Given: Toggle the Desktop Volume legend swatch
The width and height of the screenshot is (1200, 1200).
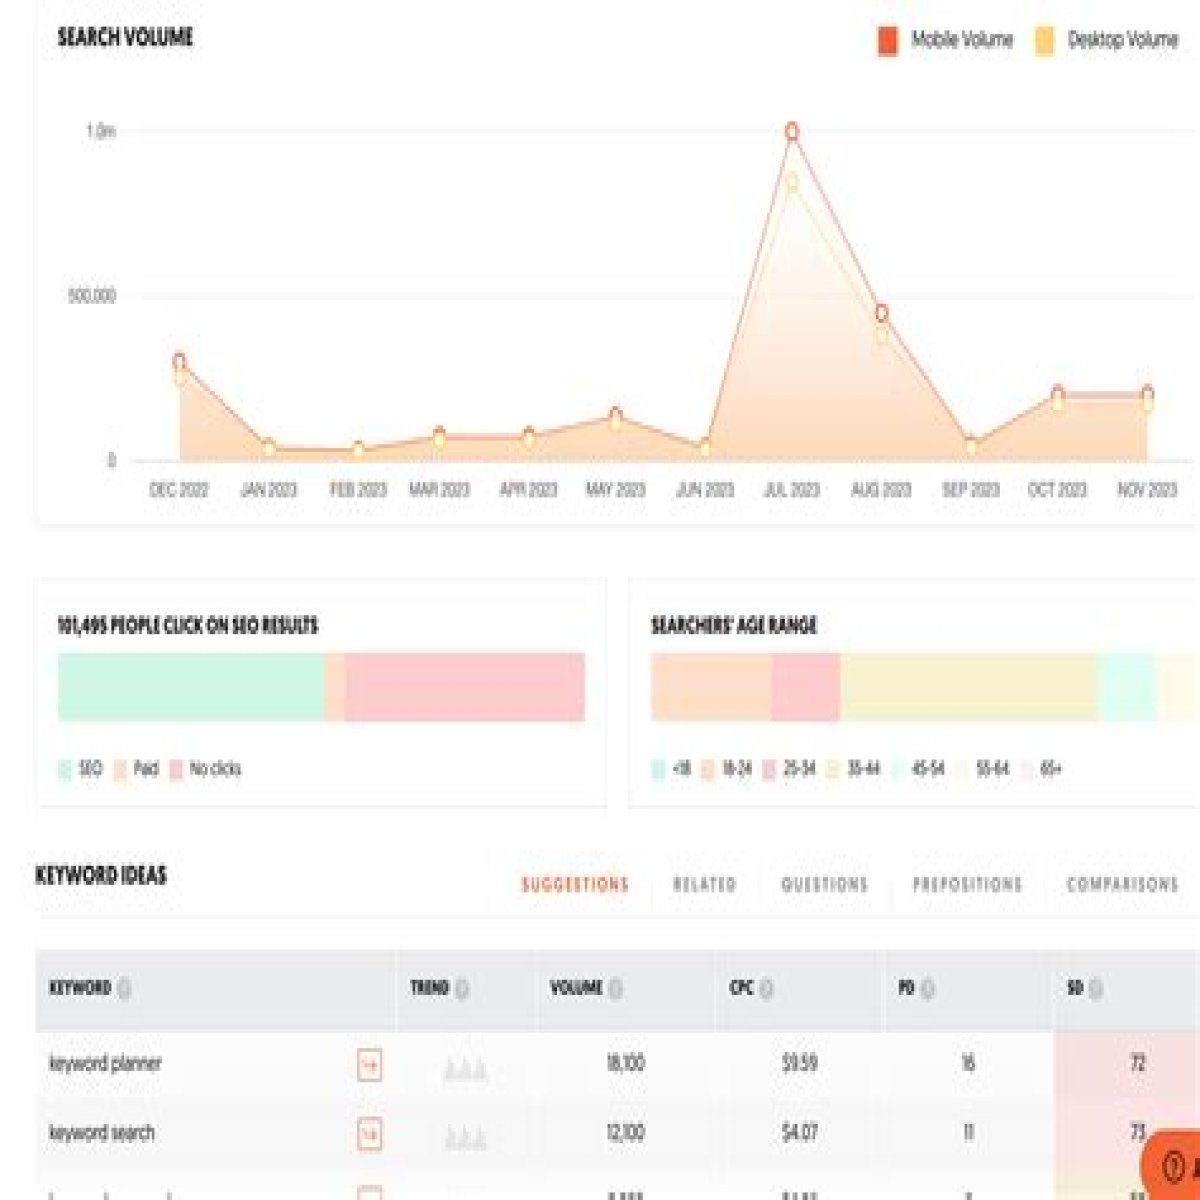Looking at the screenshot, I should [x=1044, y=41].
